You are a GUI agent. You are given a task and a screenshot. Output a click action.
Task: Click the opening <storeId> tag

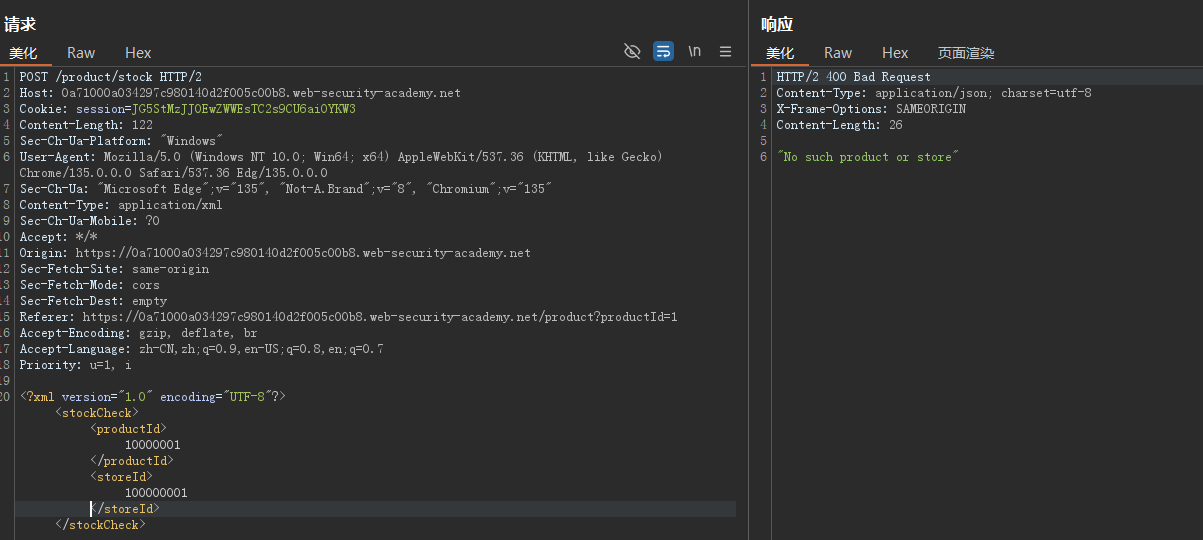click(x=121, y=477)
